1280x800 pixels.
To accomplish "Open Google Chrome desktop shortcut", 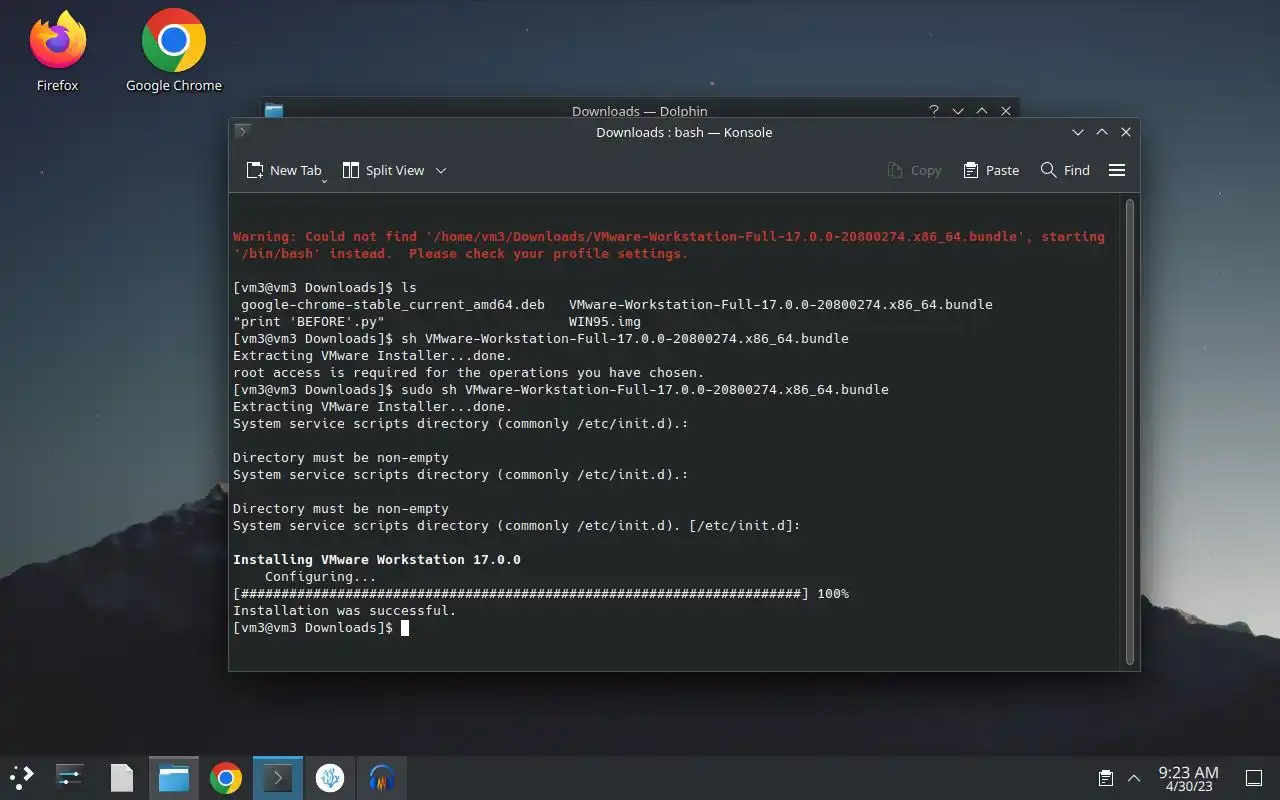I will 174,52.
